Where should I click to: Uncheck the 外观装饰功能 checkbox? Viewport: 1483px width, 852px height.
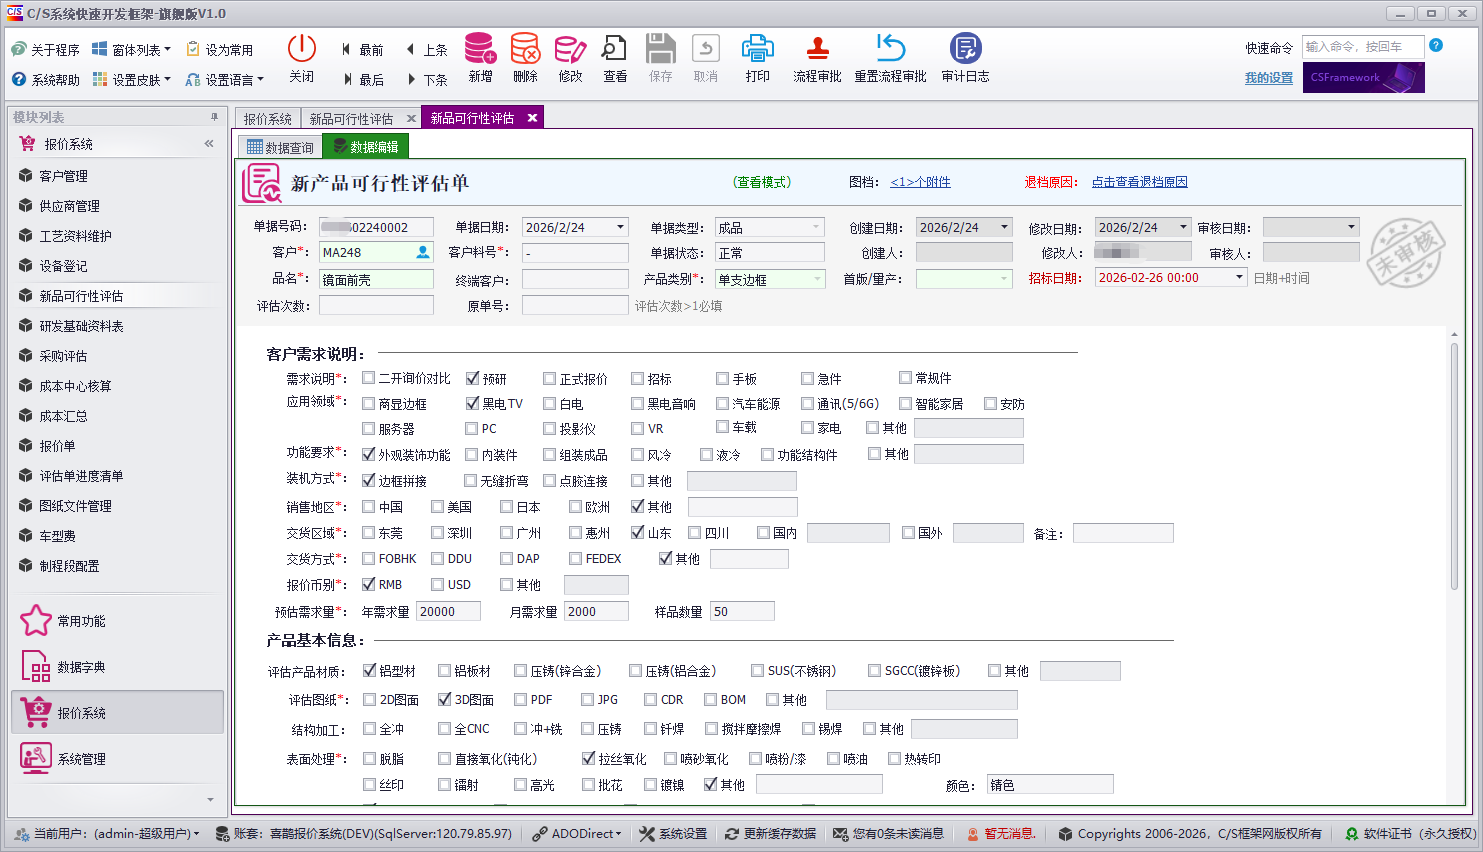tap(369, 454)
